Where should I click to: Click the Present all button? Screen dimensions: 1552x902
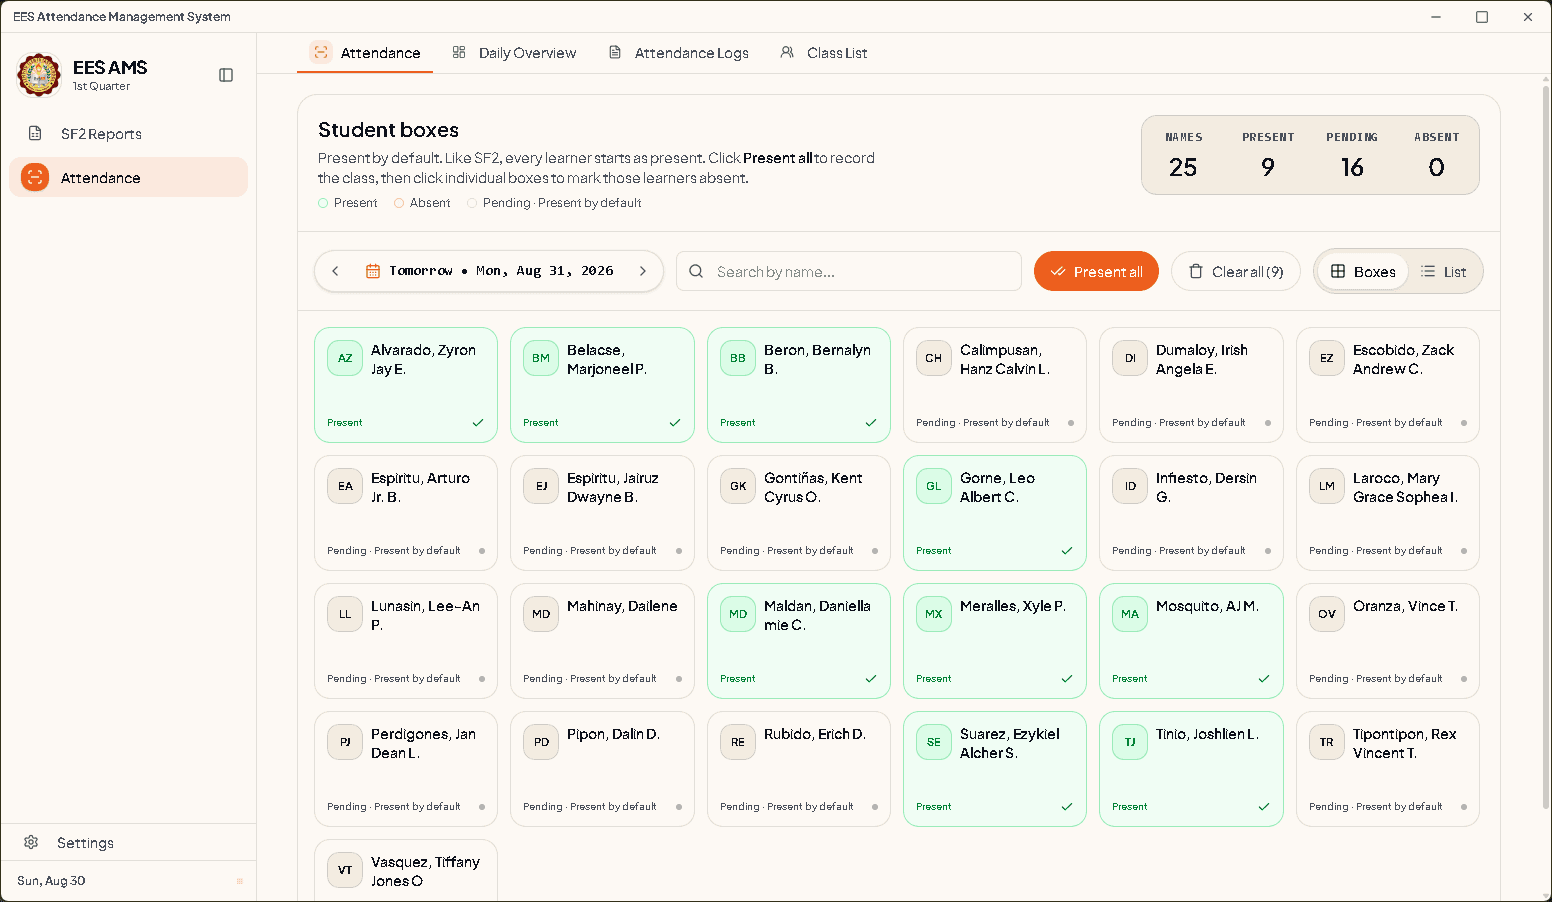click(1096, 271)
